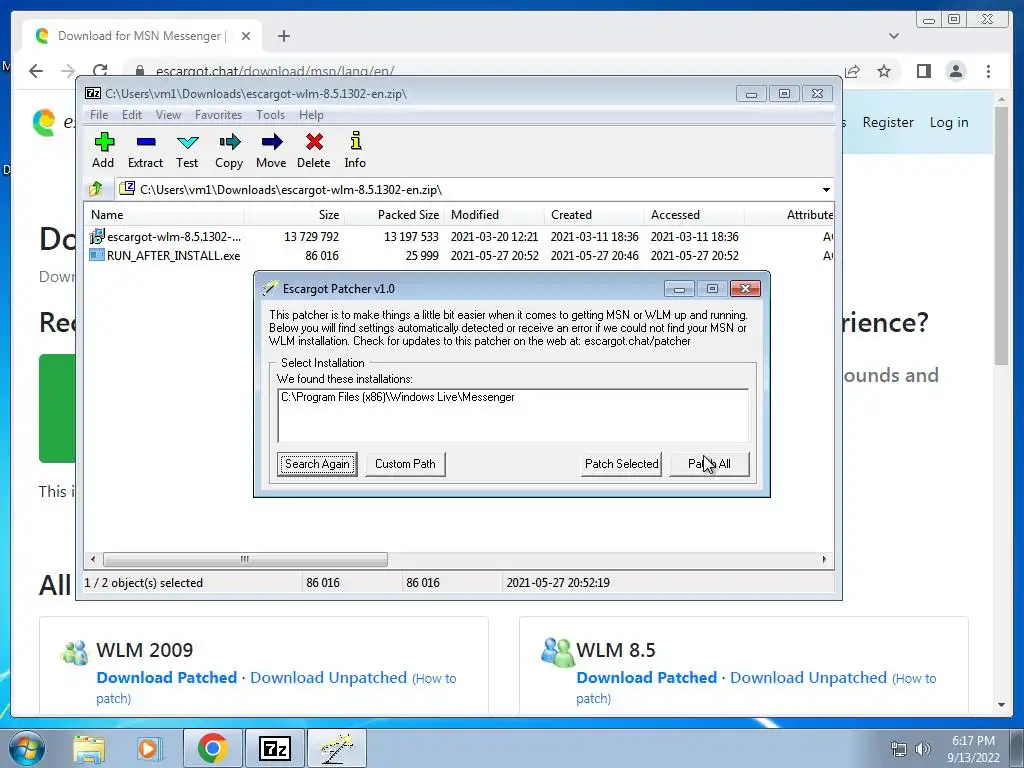Close the Escargot Patcher dialog
This screenshot has width=1024, height=768.
[745, 289]
